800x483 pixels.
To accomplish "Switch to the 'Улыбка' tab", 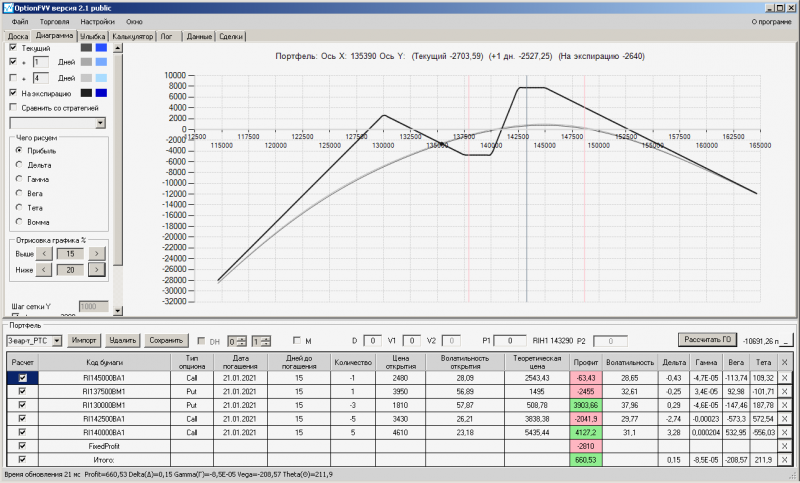I will click(x=92, y=36).
